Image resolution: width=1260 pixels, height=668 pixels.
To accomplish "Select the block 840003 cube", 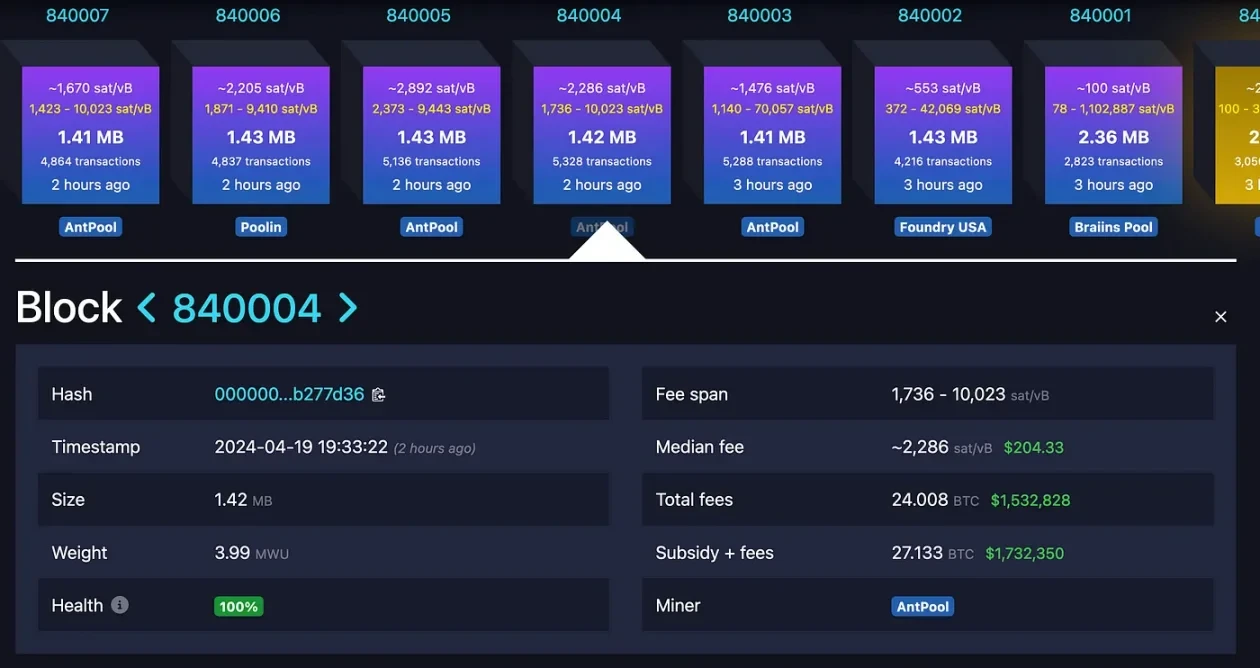I will click(772, 135).
